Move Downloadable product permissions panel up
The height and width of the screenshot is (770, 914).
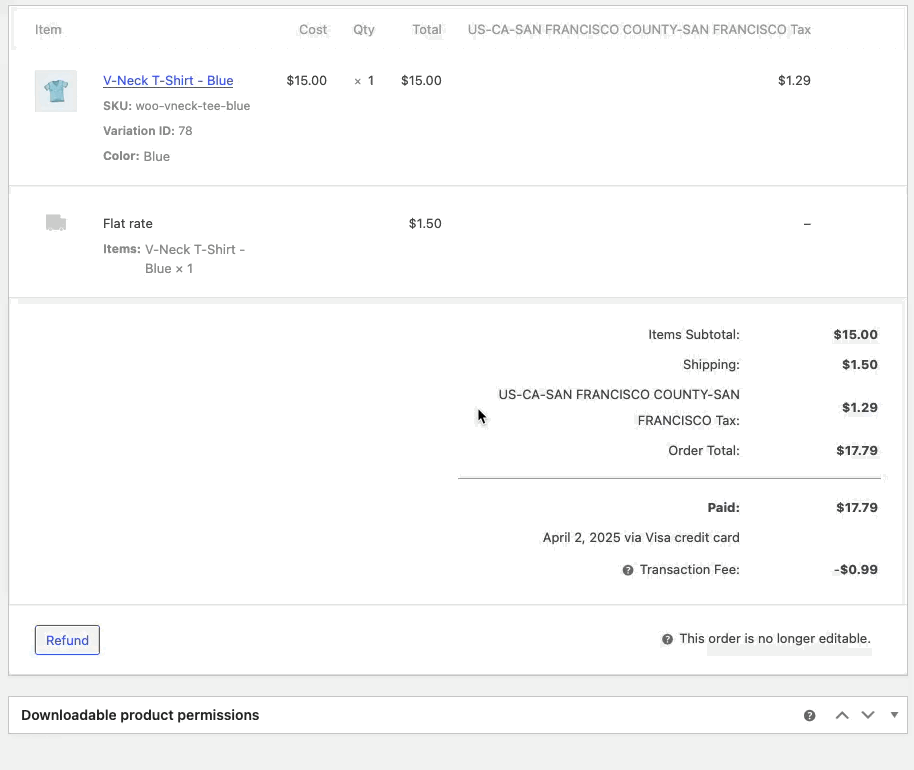point(842,715)
